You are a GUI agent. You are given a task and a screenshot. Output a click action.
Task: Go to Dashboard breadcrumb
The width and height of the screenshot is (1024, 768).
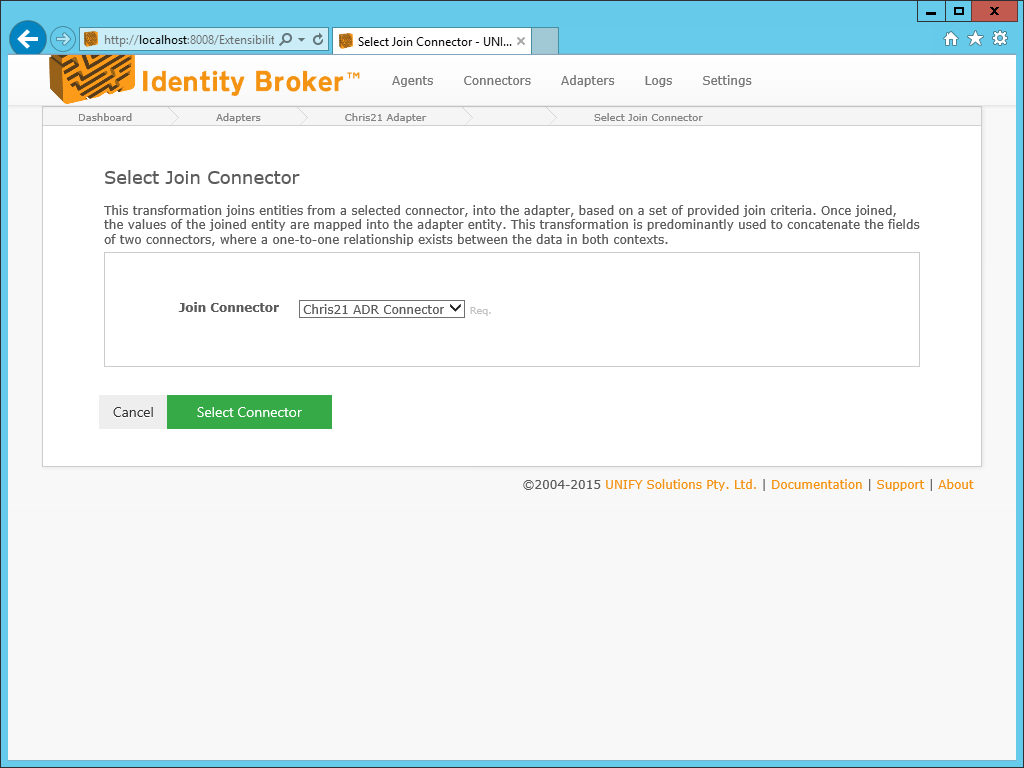(104, 118)
